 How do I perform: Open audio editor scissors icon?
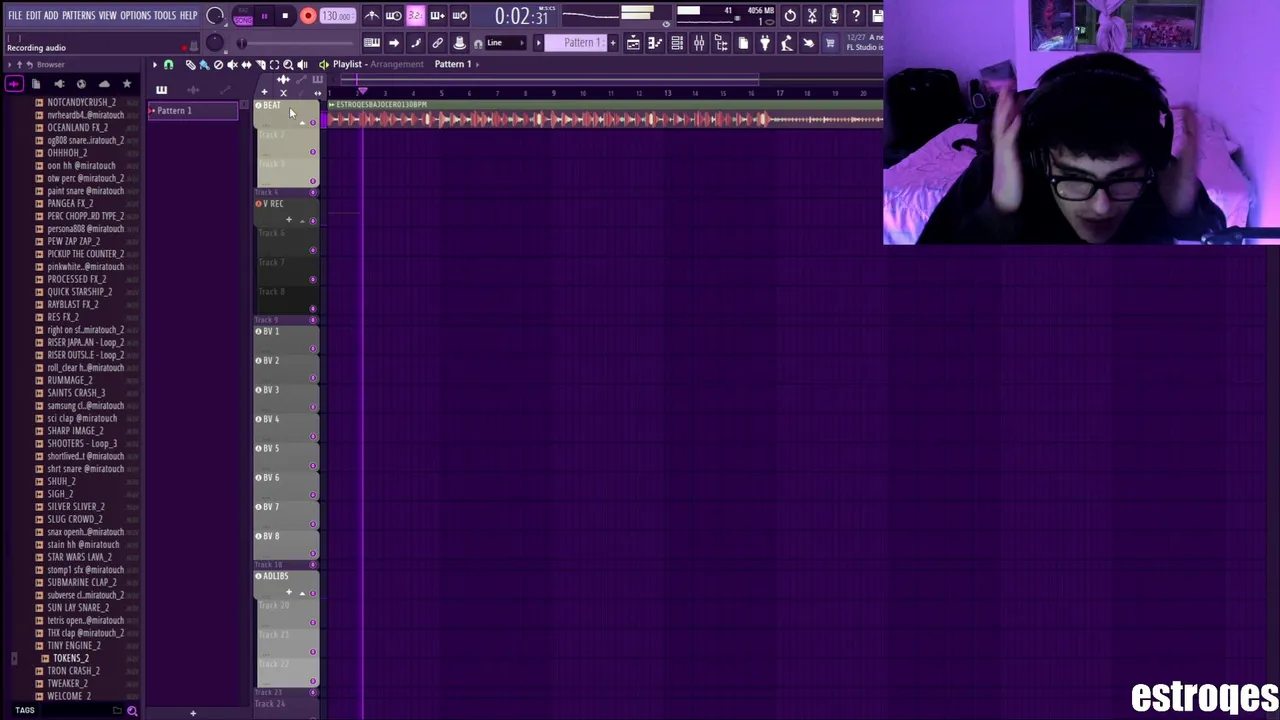pos(812,16)
